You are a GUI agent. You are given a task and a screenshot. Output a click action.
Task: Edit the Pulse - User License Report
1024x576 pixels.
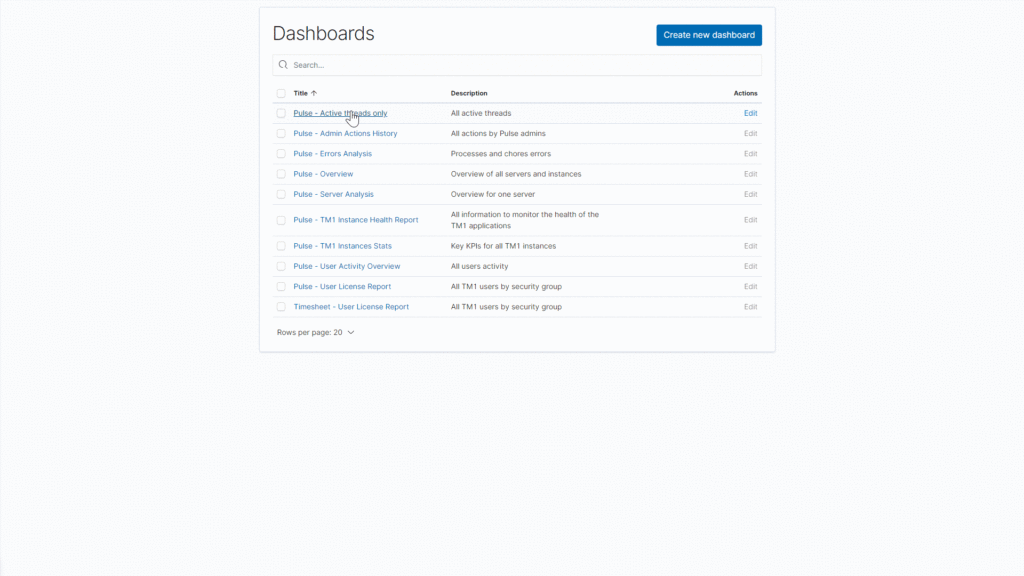(750, 287)
